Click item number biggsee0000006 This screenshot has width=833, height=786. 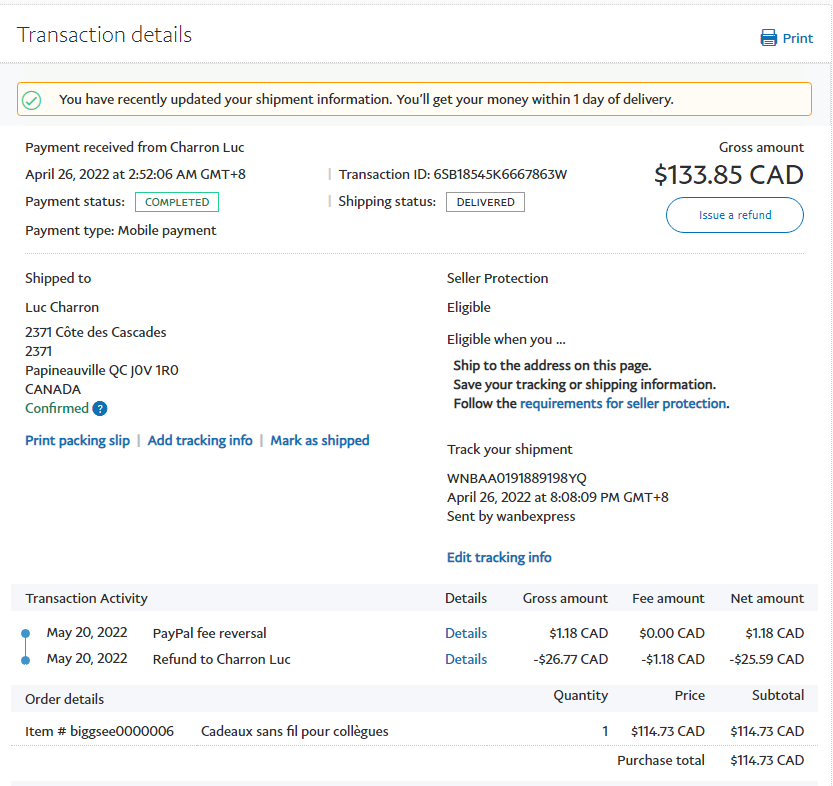tap(122, 731)
